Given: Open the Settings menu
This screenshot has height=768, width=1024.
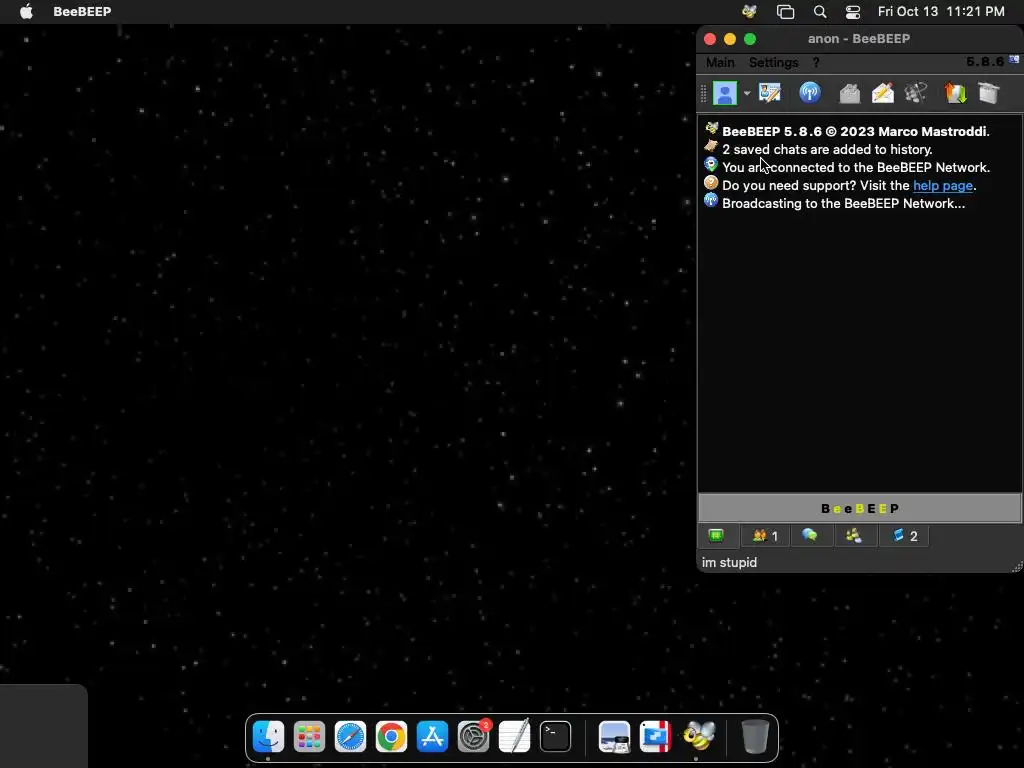Looking at the screenshot, I should [773, 62].
